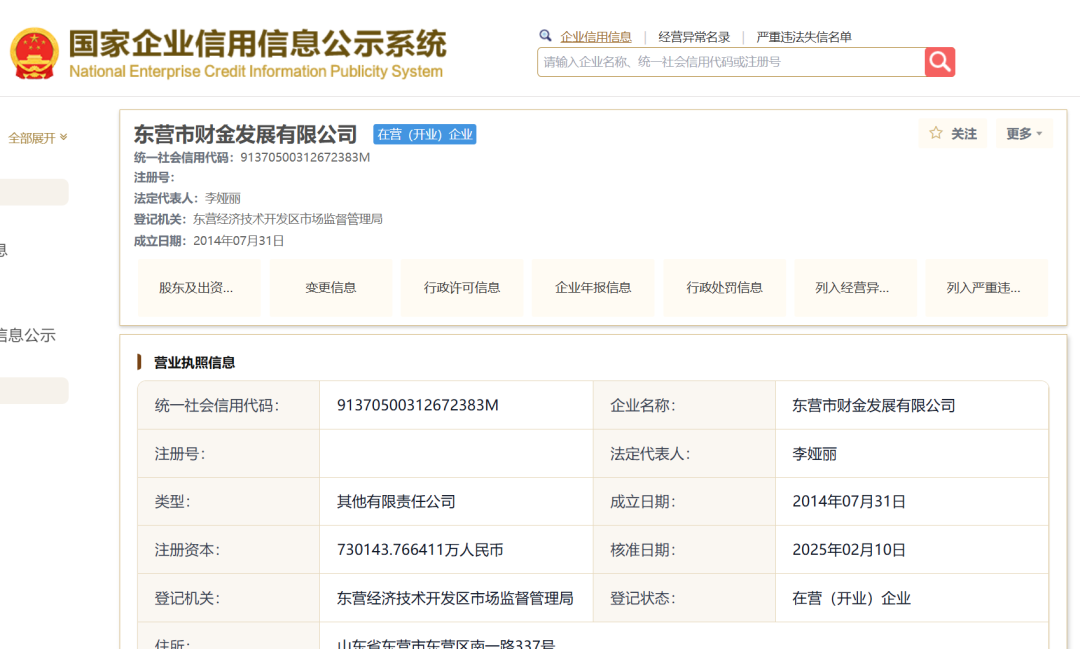Open the 企业年报信息 section

(x=593, y=288)
